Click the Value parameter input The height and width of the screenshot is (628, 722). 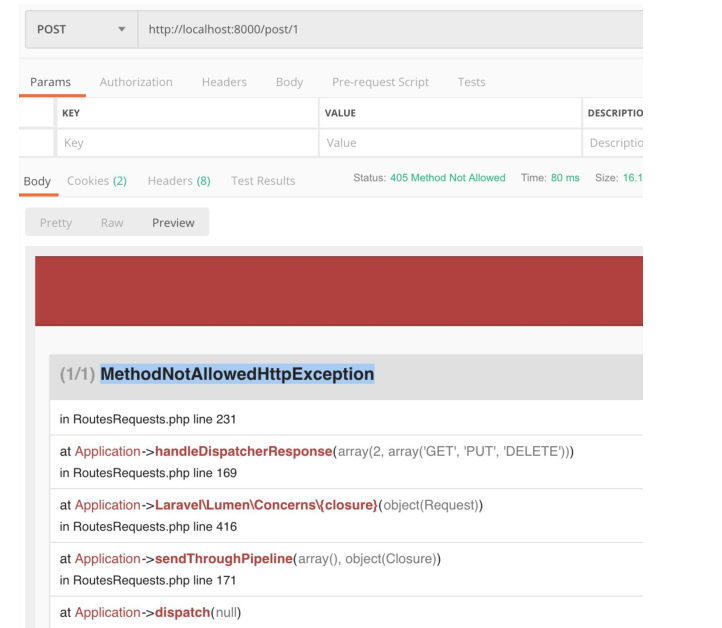pos(450,143)
